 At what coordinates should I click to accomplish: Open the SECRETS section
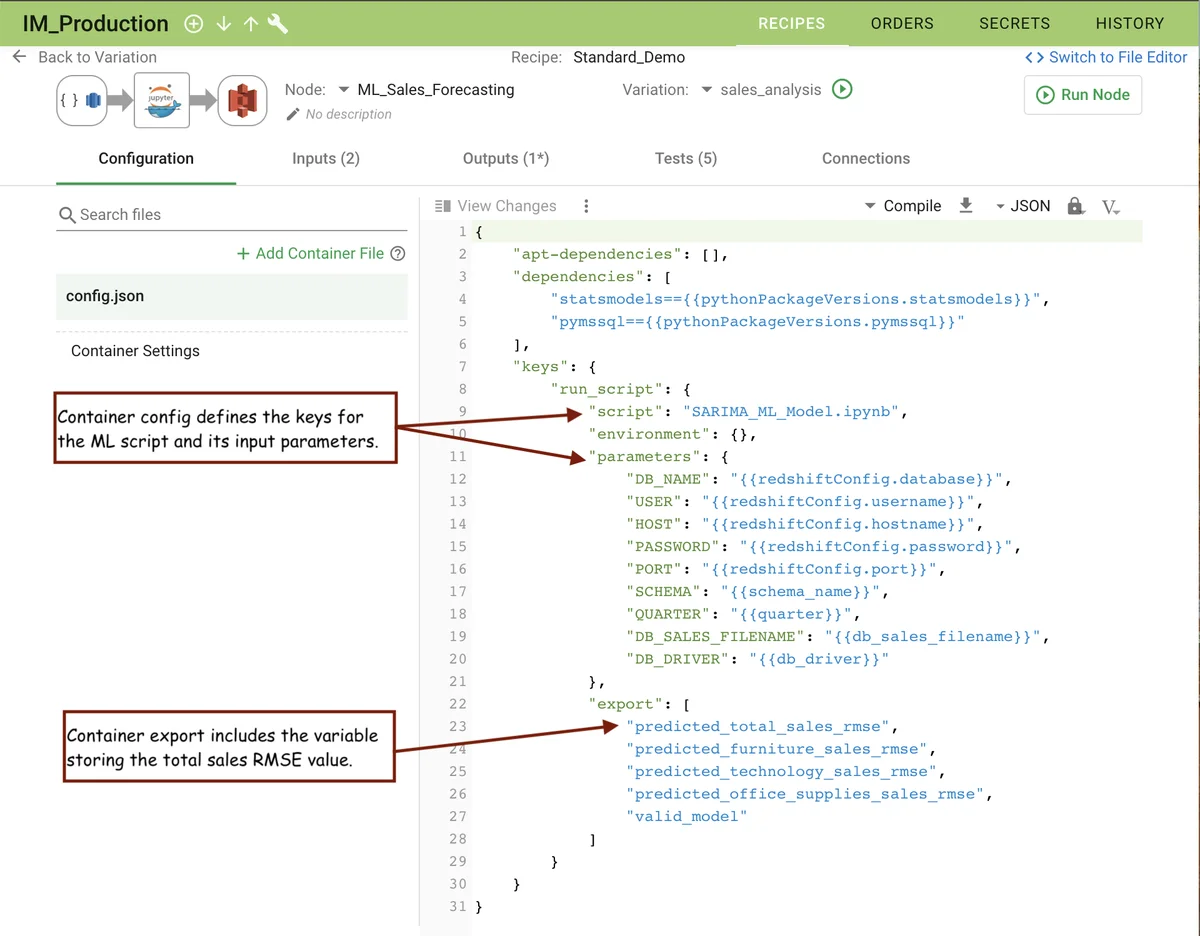[x=1014, y=23]
